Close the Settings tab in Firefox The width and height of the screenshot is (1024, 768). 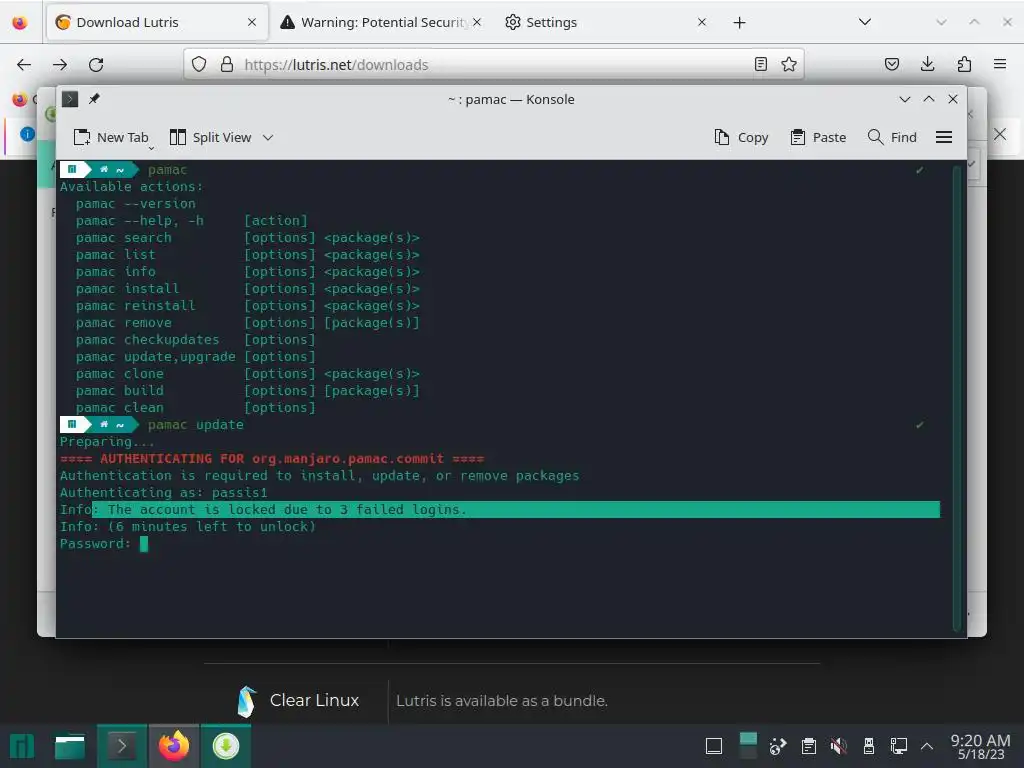(701, 22)
